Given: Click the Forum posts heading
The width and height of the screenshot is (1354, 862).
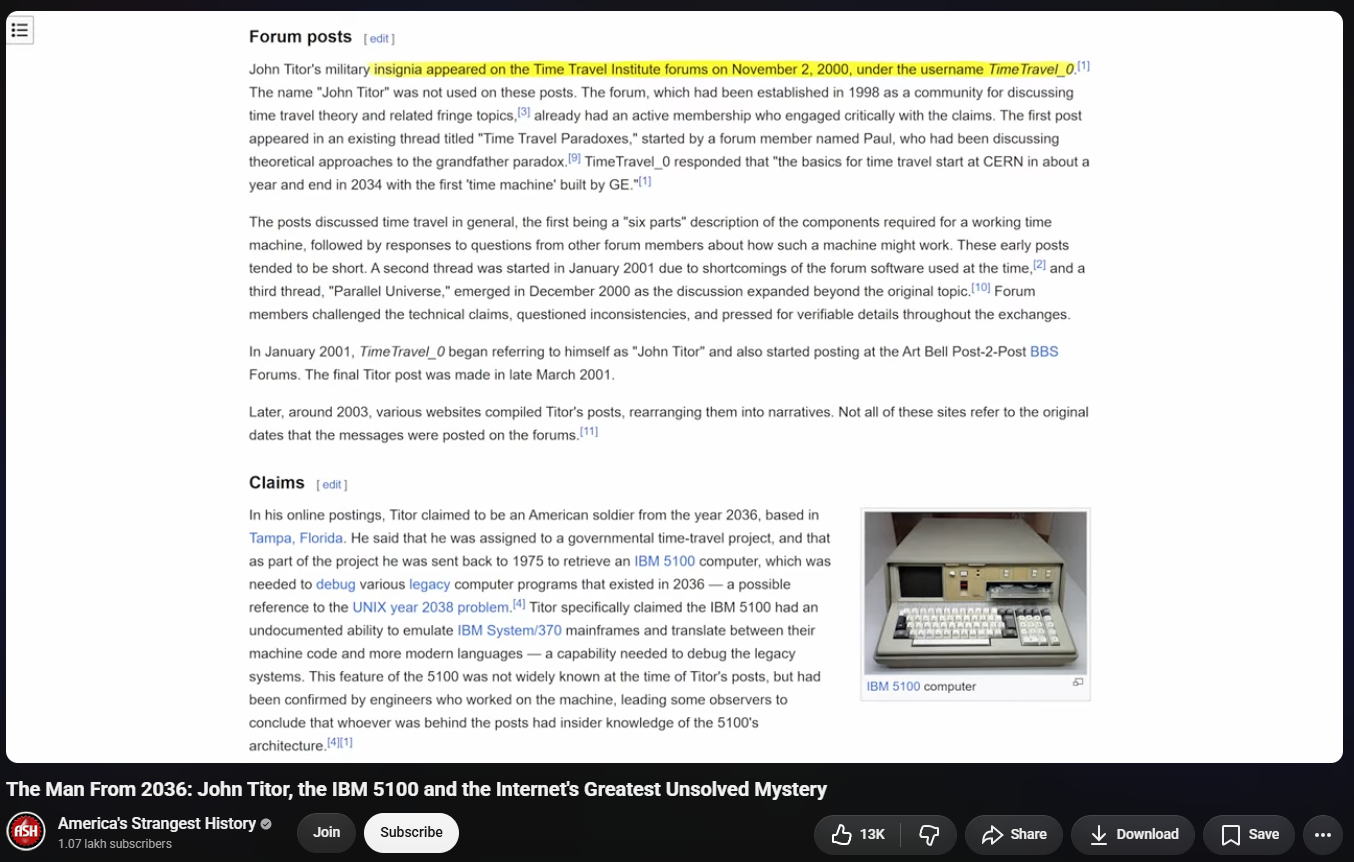Looking at the screenshot, I should [x=300, y=37].
